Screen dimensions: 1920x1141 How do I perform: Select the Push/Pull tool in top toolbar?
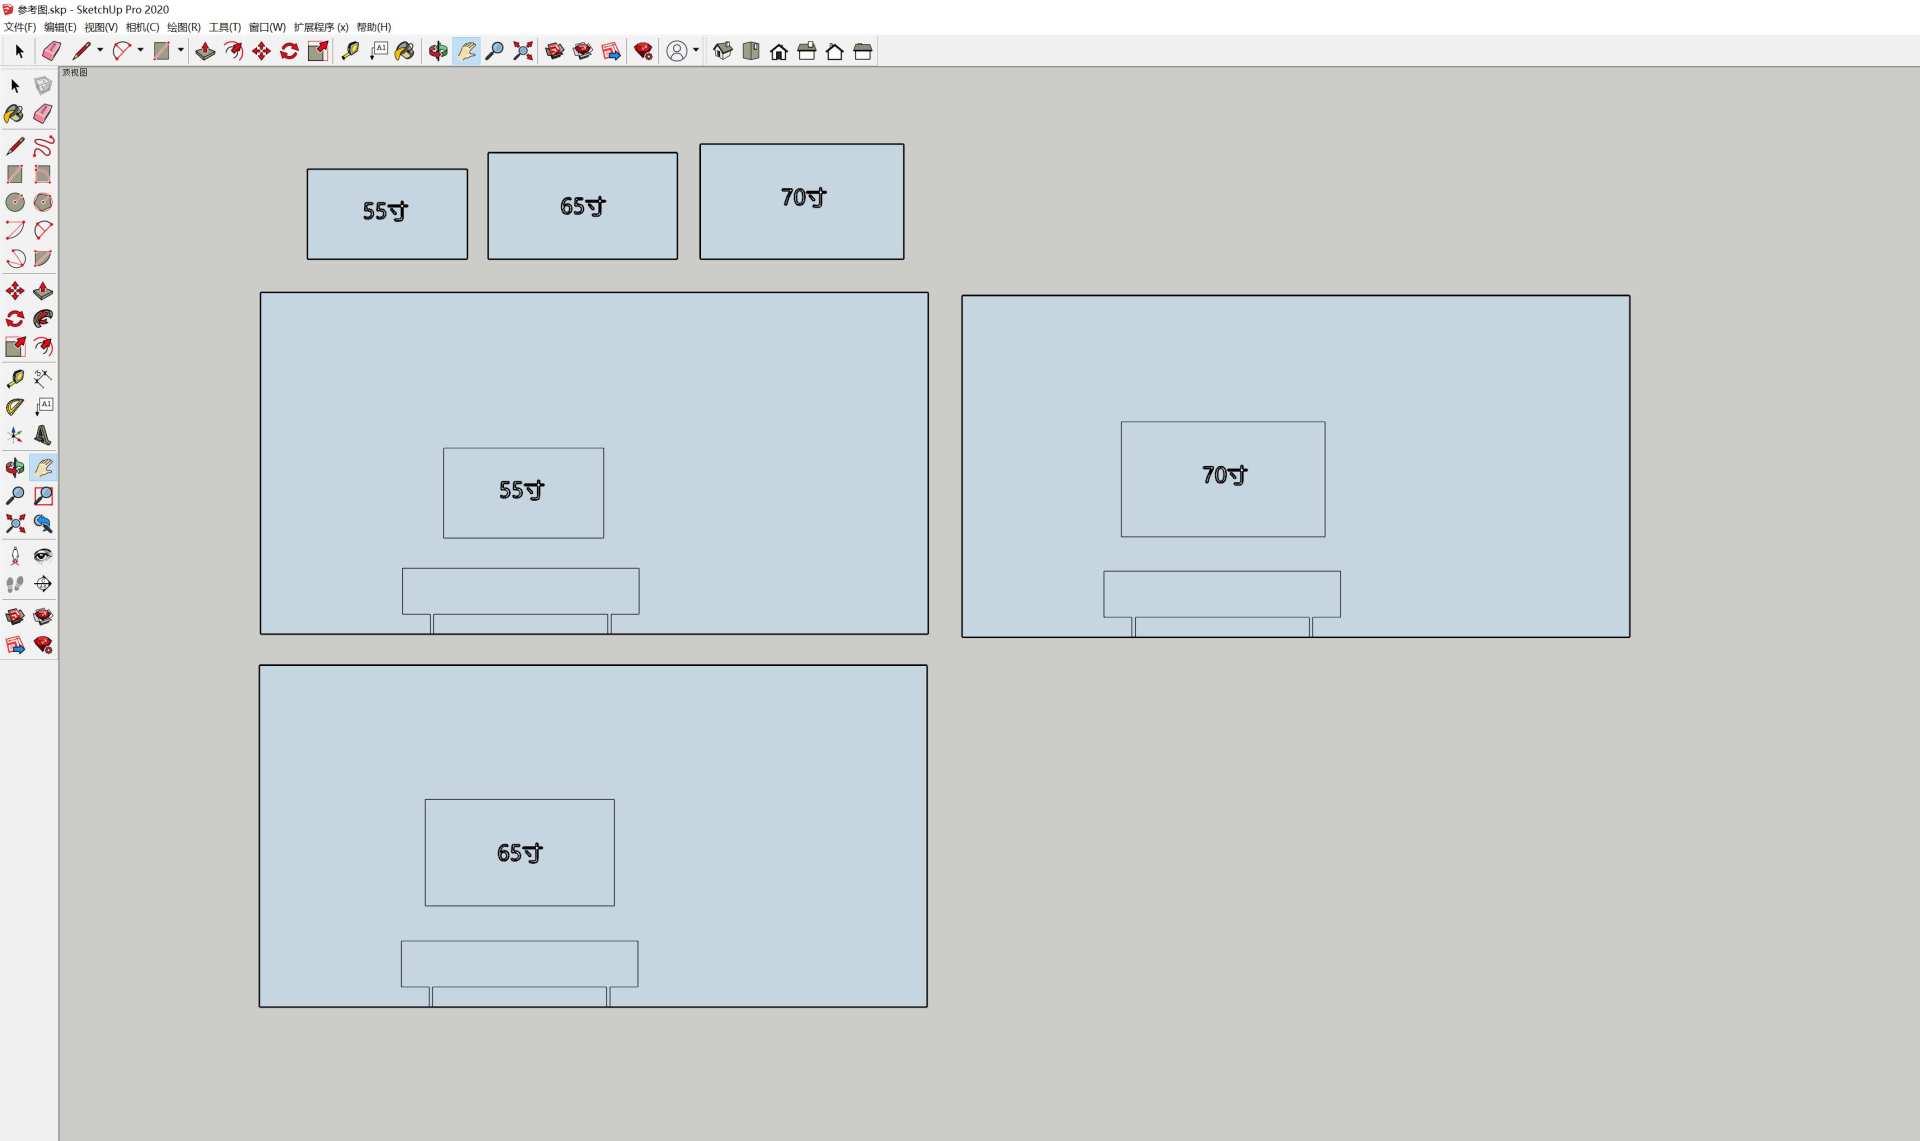tap(205, 51)
